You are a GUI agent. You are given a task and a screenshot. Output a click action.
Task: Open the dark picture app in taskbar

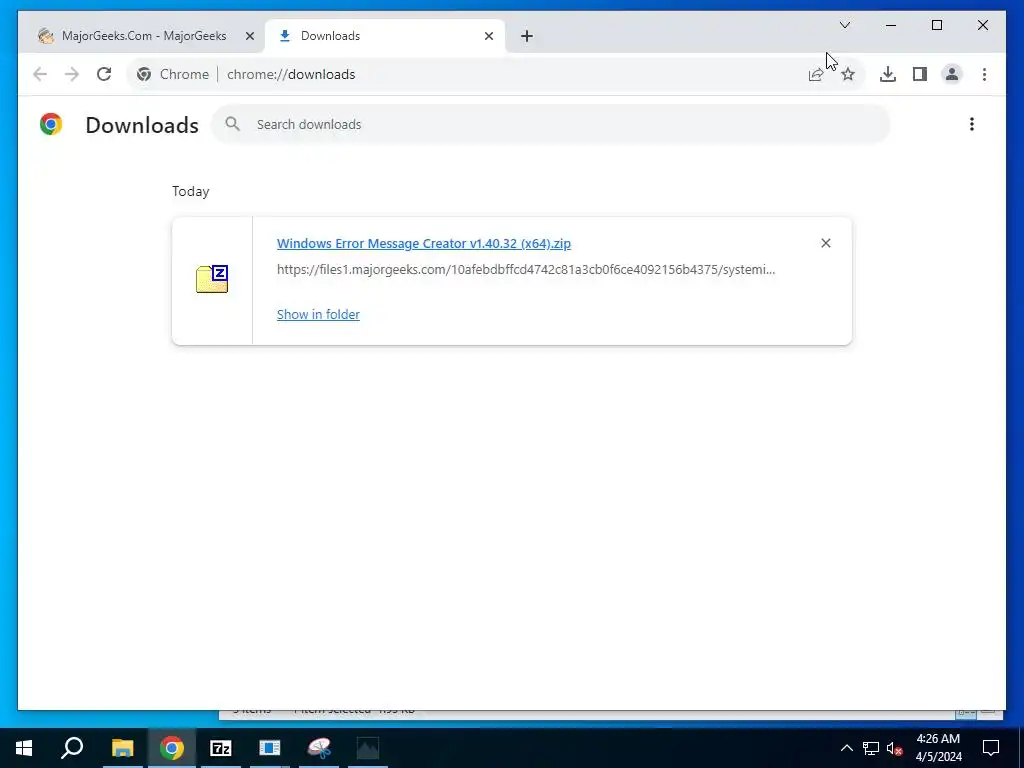click(368, 748)
